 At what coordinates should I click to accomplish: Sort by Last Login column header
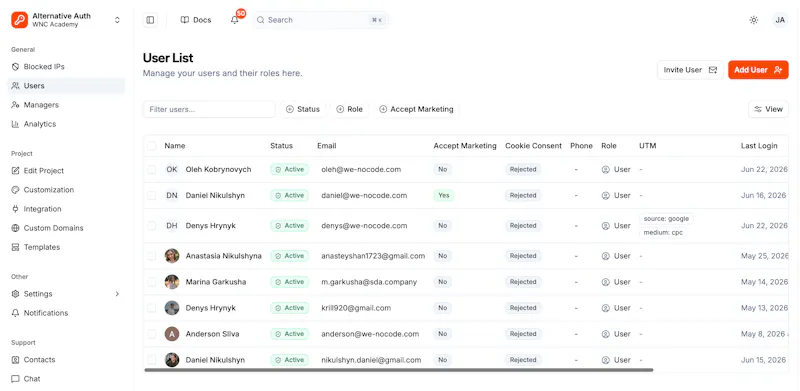(759, 146)
